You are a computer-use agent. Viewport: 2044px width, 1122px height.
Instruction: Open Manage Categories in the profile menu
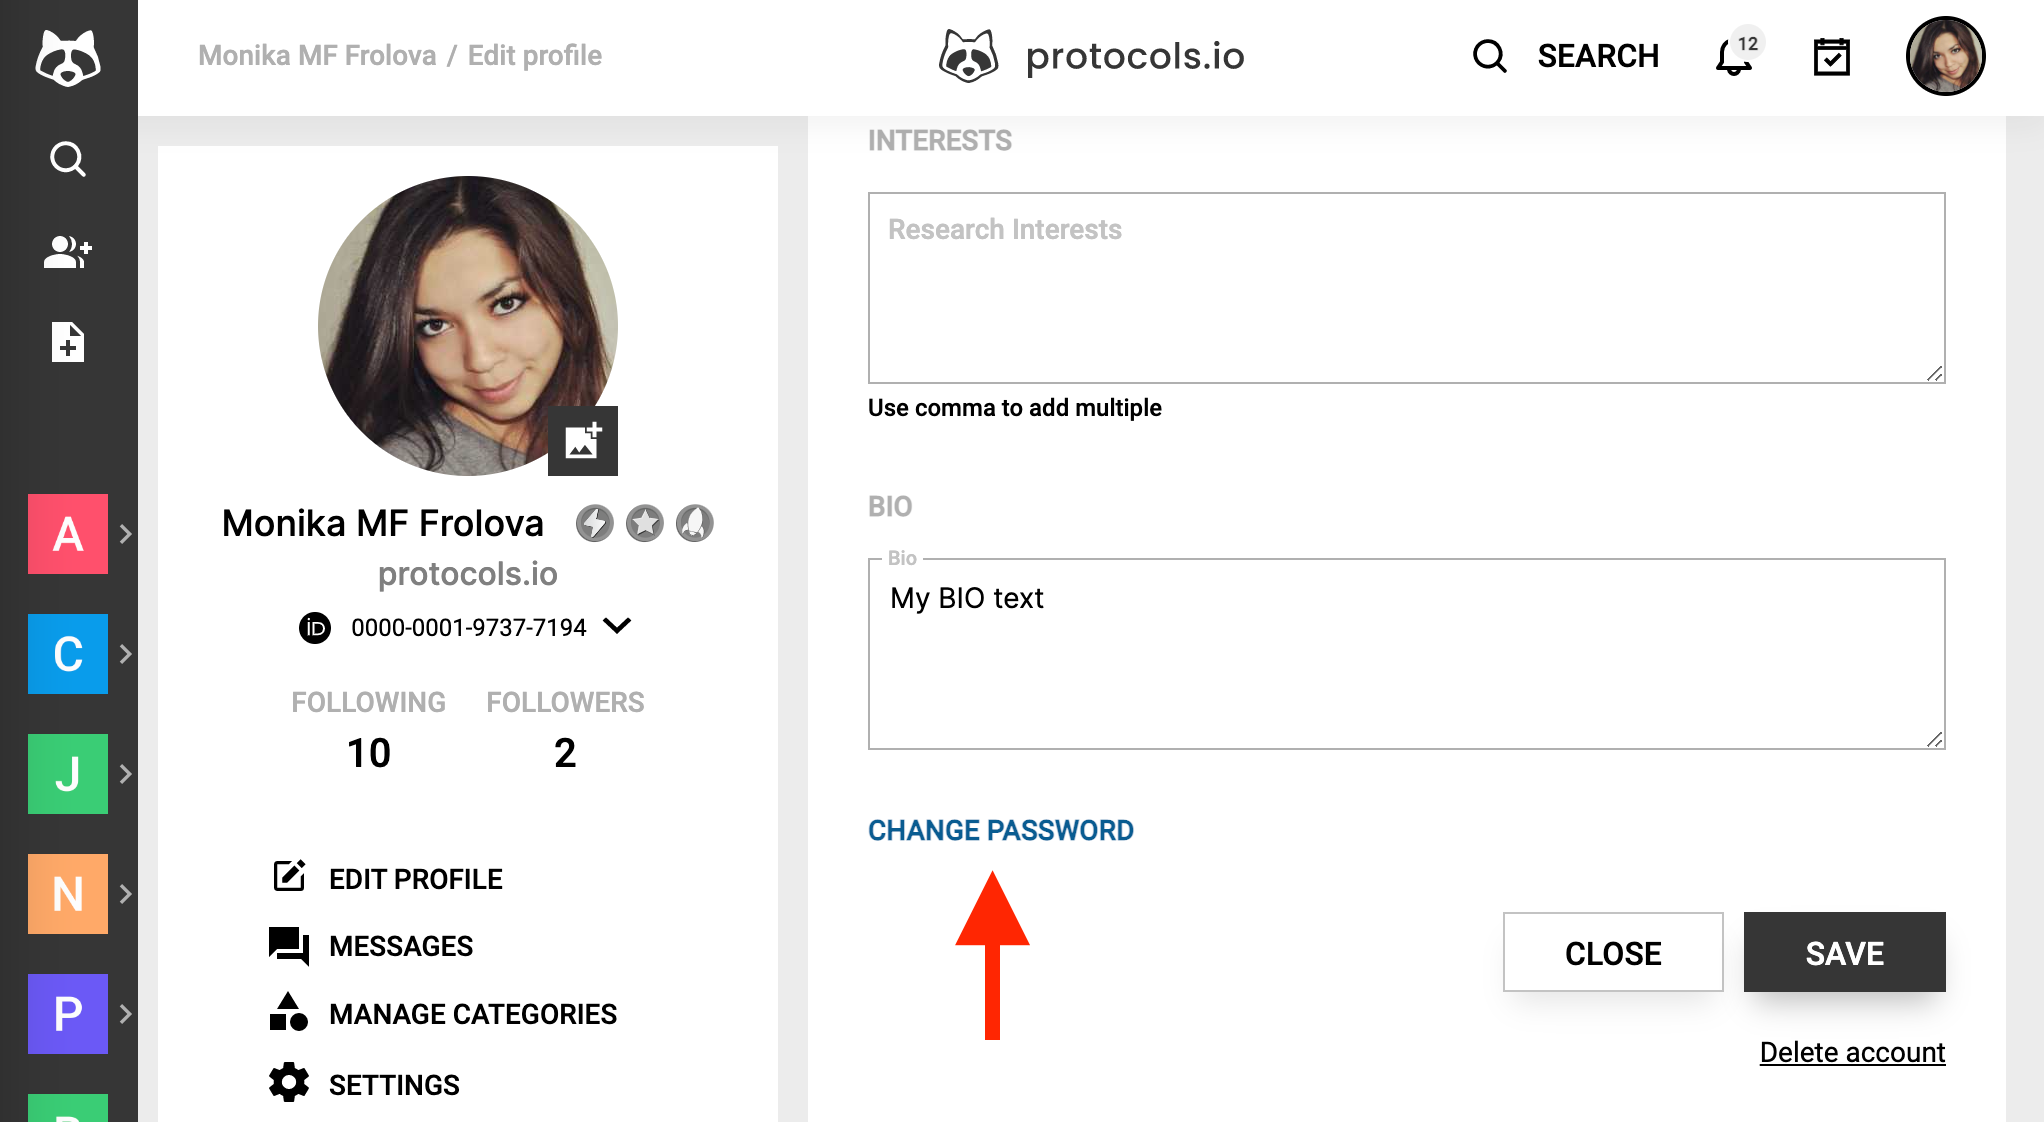(443, 1013)
